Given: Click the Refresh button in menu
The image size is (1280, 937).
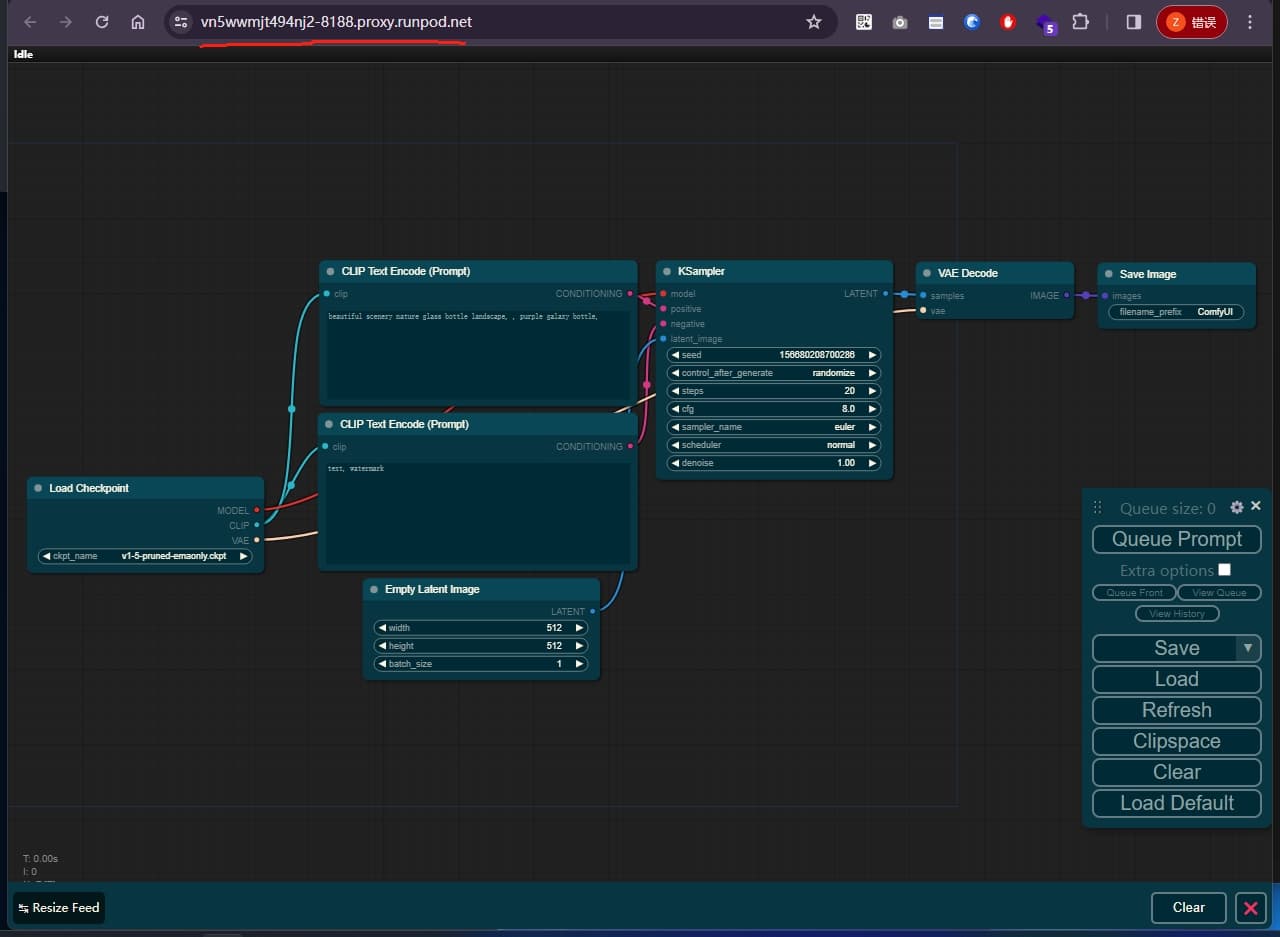Looking at the screenshot, I should coord(1177,710).
